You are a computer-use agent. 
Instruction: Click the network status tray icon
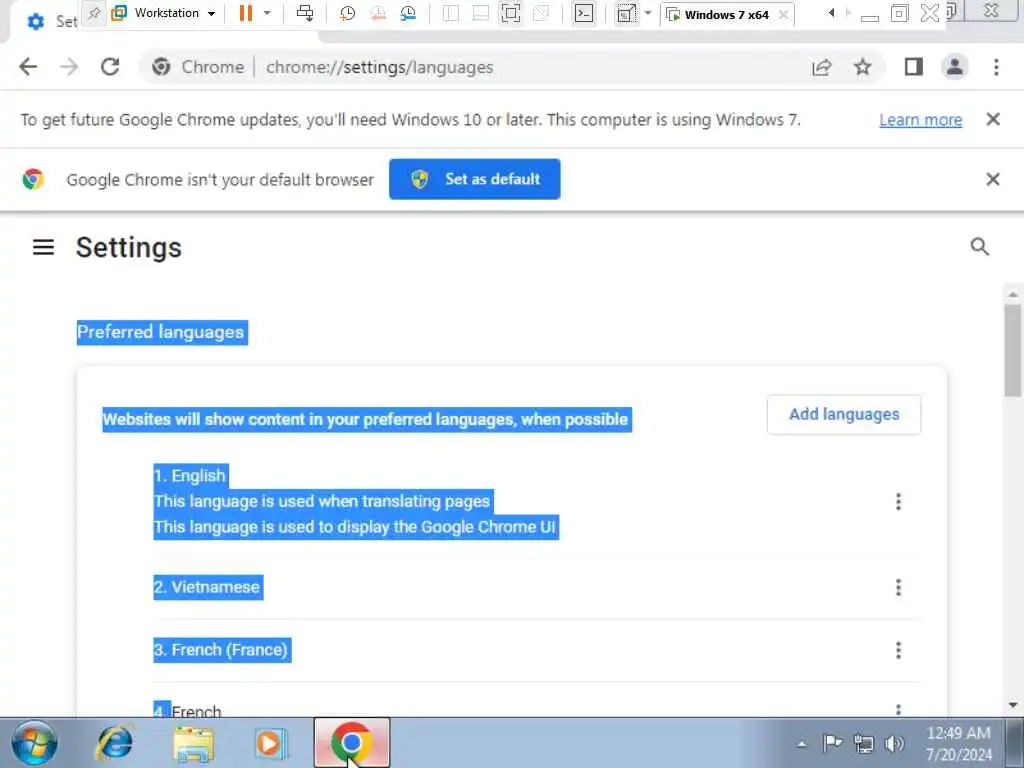pyautogui.click(x=864, y=743)
